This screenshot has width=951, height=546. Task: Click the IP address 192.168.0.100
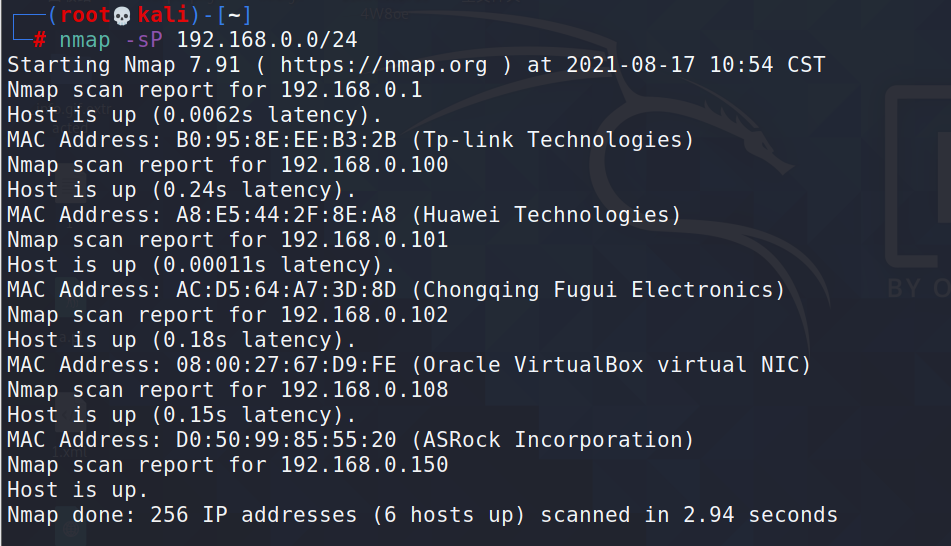coord(364,165)
